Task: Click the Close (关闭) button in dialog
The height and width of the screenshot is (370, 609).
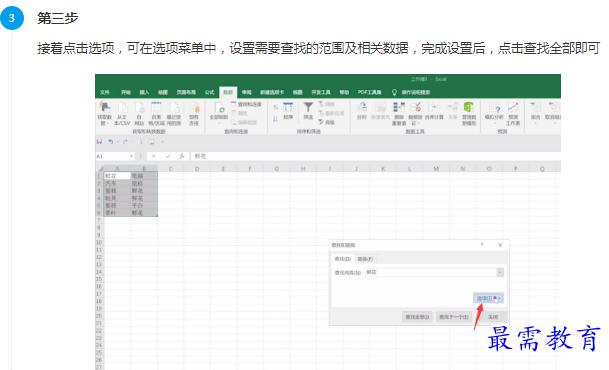Action: [493, 317]
